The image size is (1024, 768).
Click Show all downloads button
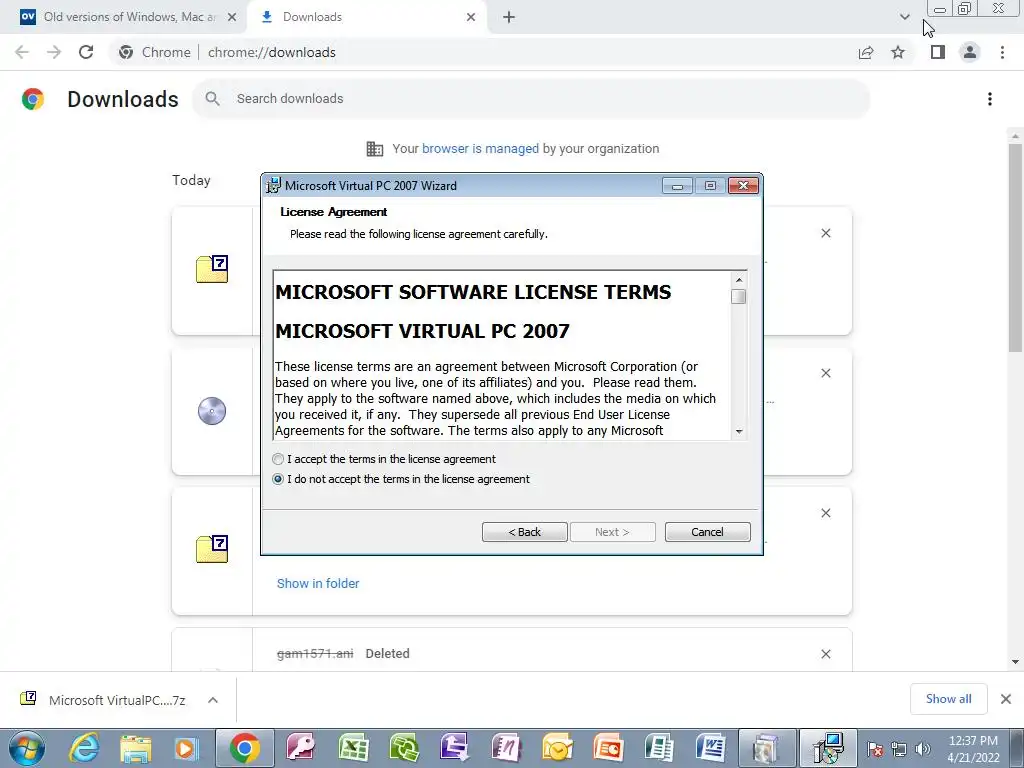pyautogui.click(x=948, y=699)
